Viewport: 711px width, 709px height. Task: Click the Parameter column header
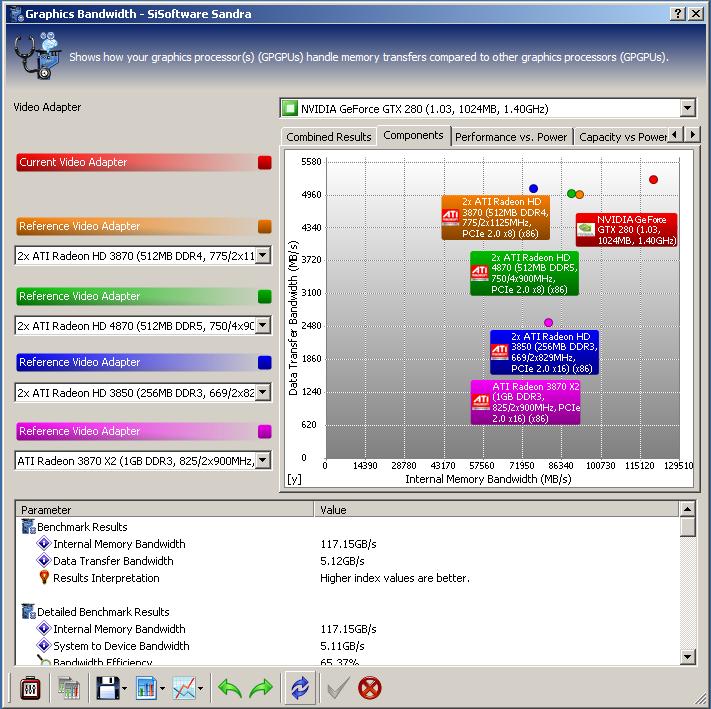(165, 510)
